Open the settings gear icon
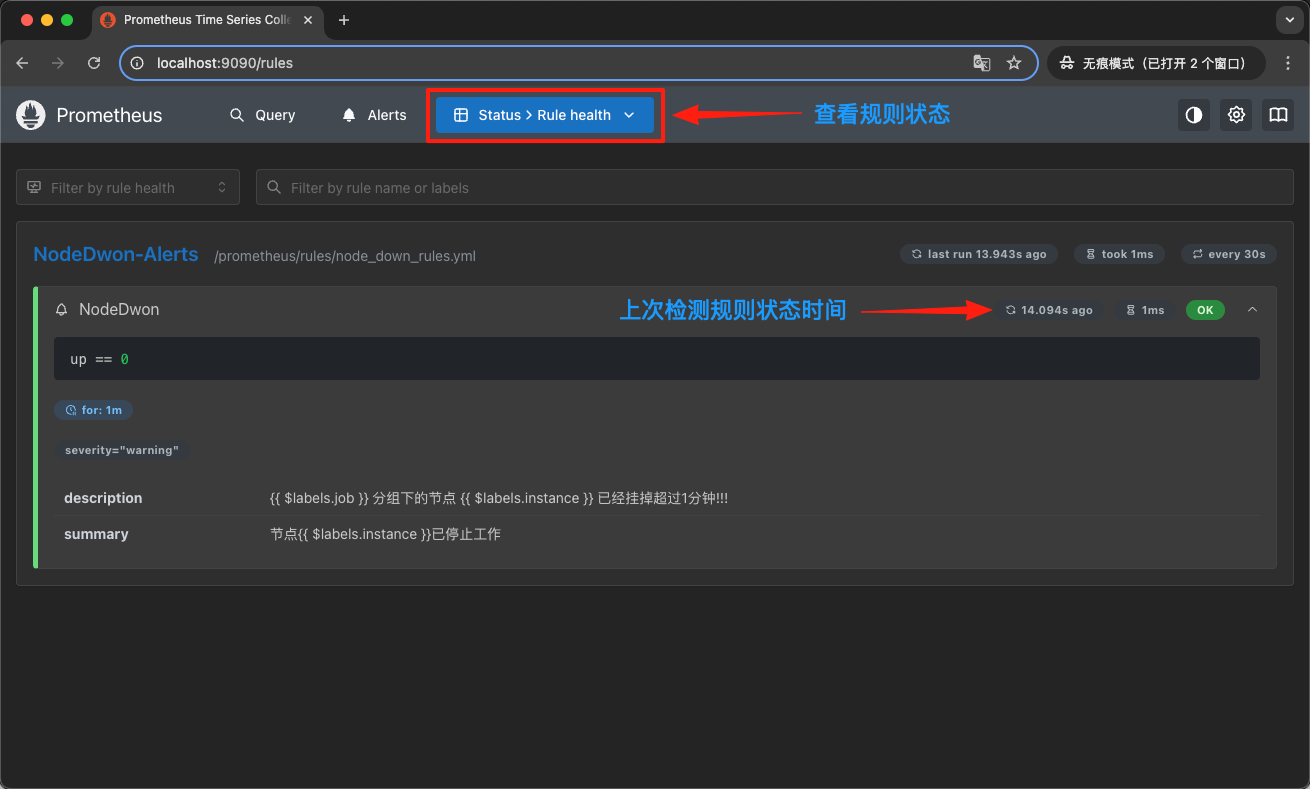The image size is (1310, 789). pyautogui.click(x=1235, y=115)
